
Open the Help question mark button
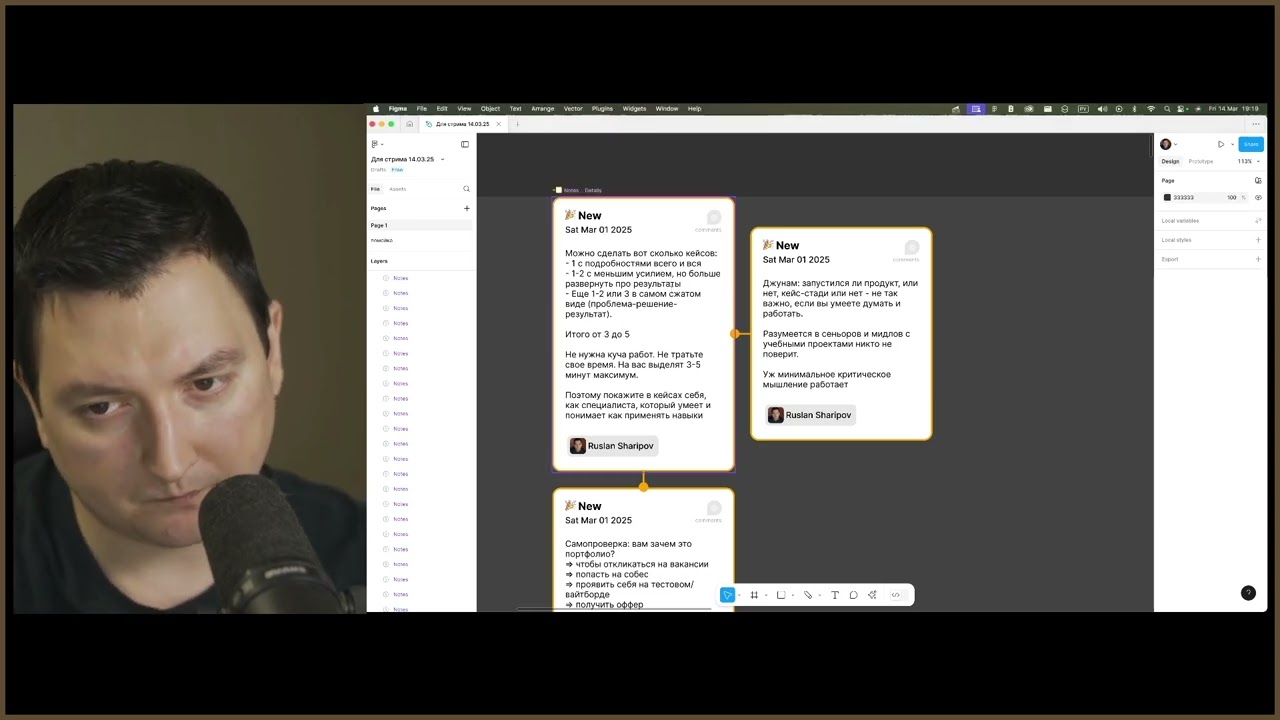(1248, 593)
